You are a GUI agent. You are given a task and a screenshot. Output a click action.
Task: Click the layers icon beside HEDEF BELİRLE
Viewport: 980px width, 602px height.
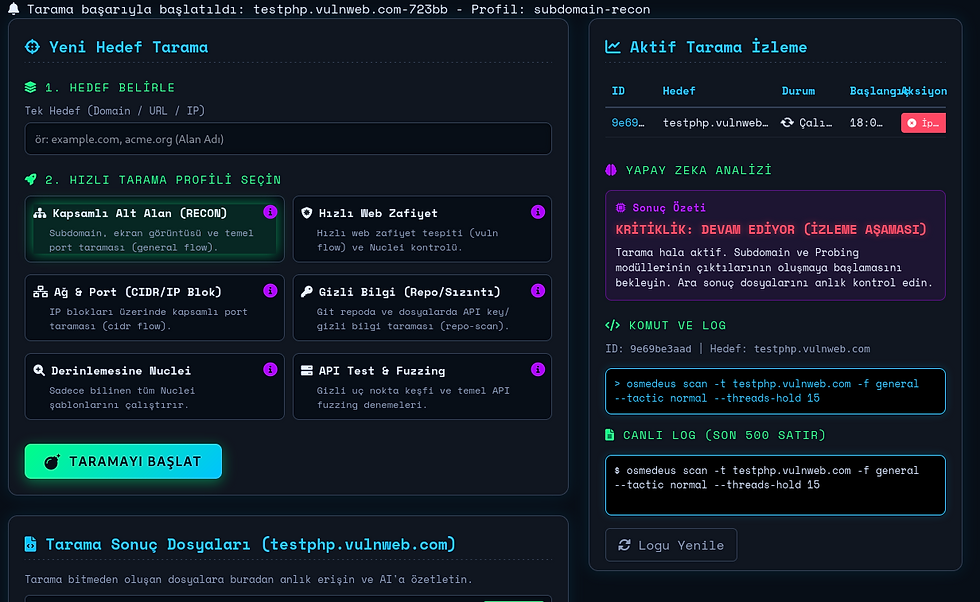coord(31,88)
